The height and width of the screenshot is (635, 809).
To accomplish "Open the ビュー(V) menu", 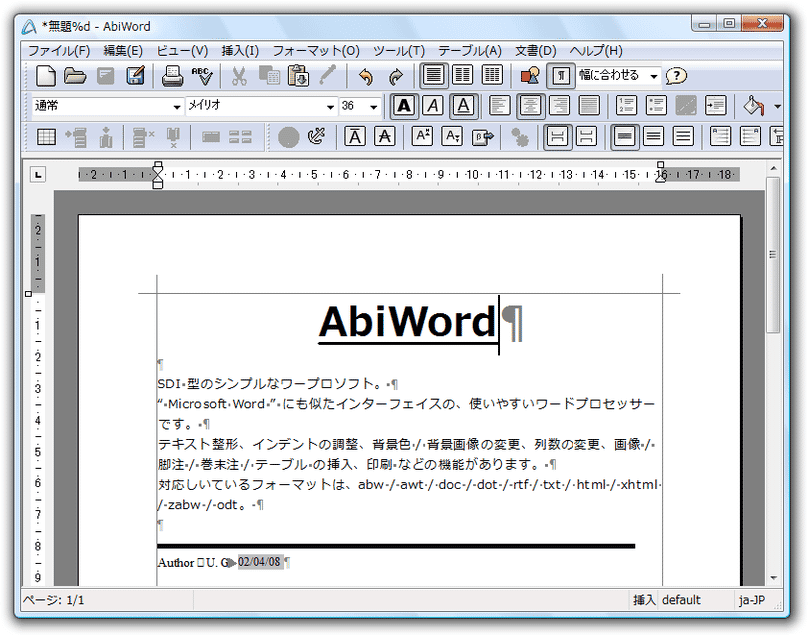I will (x=182, y=51).
